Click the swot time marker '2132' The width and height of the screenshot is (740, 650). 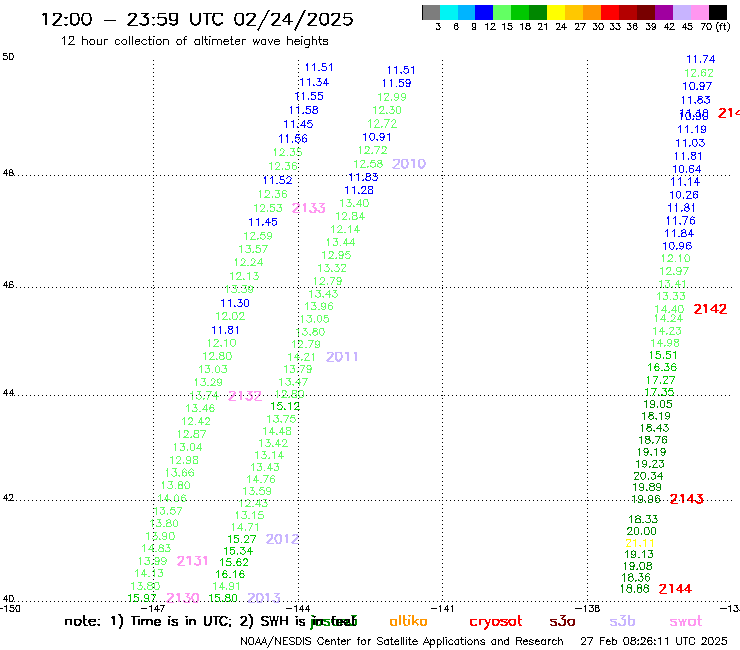[244, 396]
